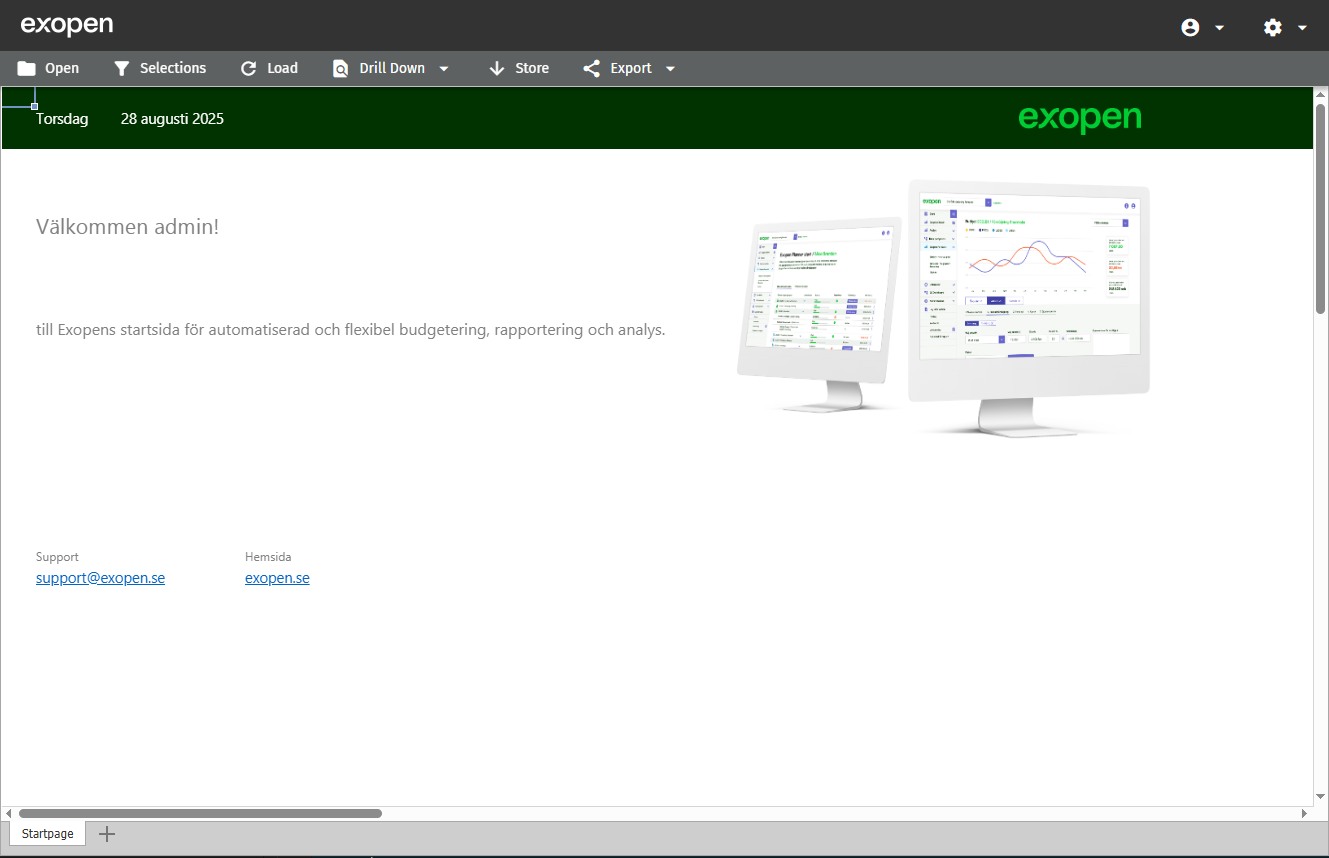Click the Open folder icon
1329x858 pixels.
[27, 68]
